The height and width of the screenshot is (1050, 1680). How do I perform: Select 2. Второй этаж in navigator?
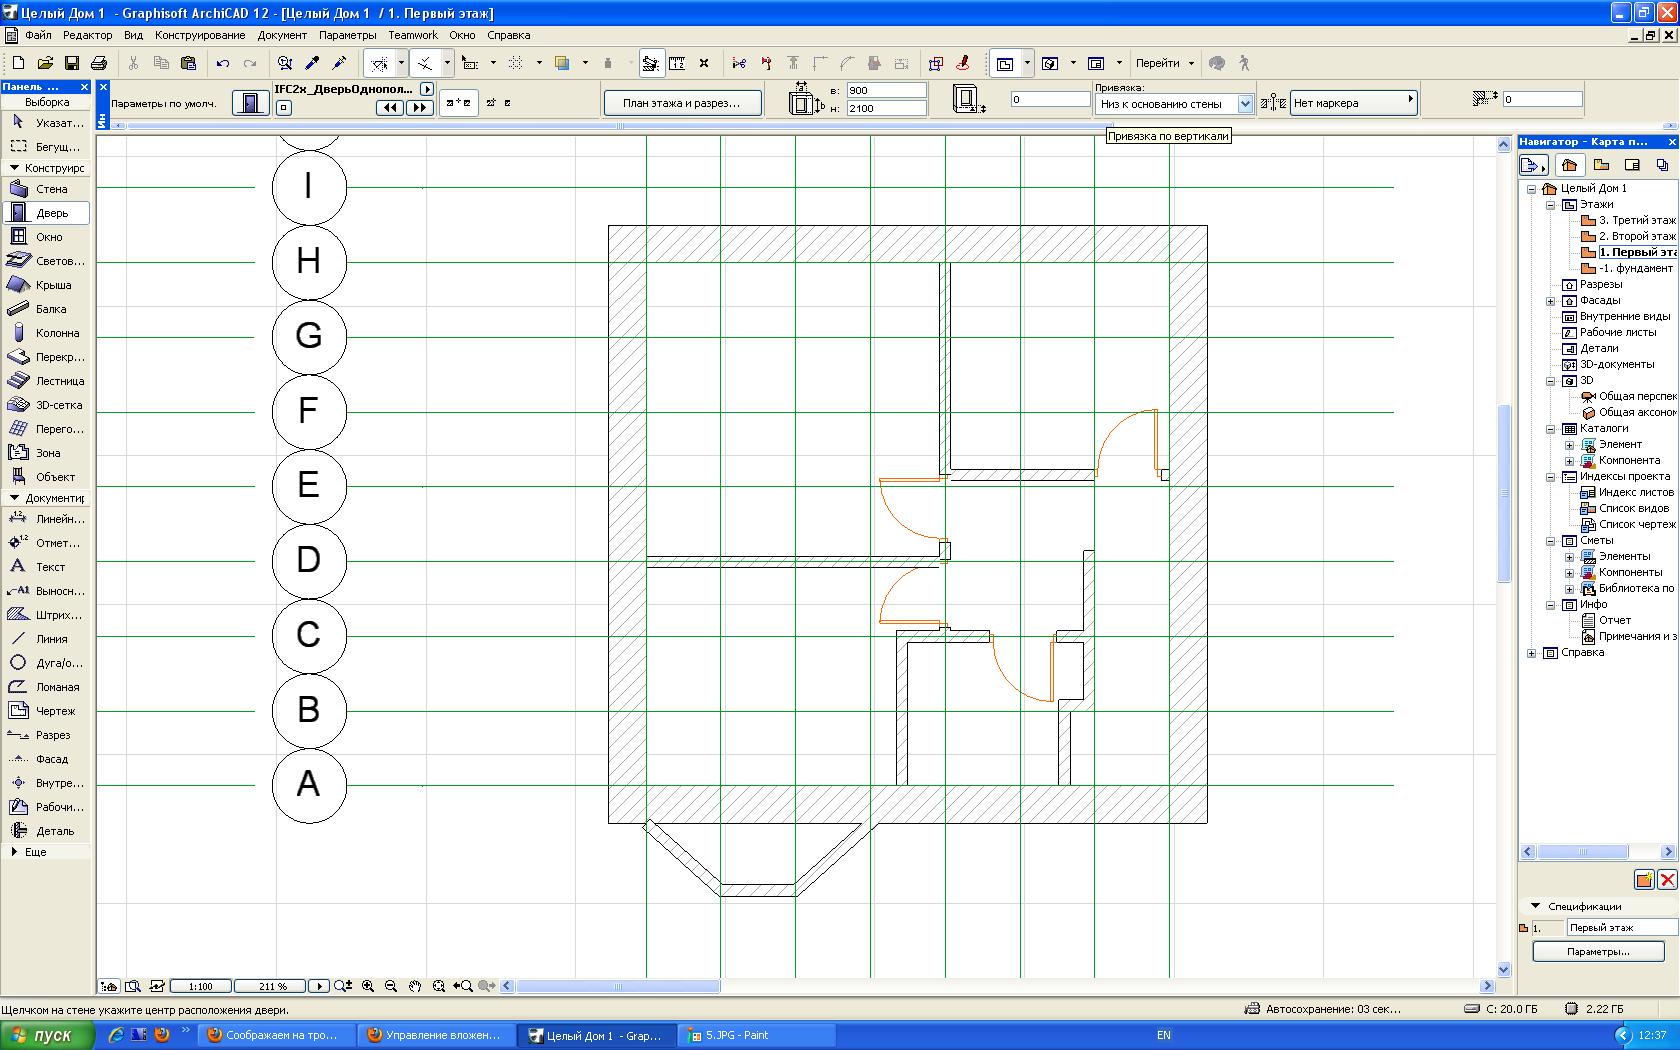[x=1629, y=236]
